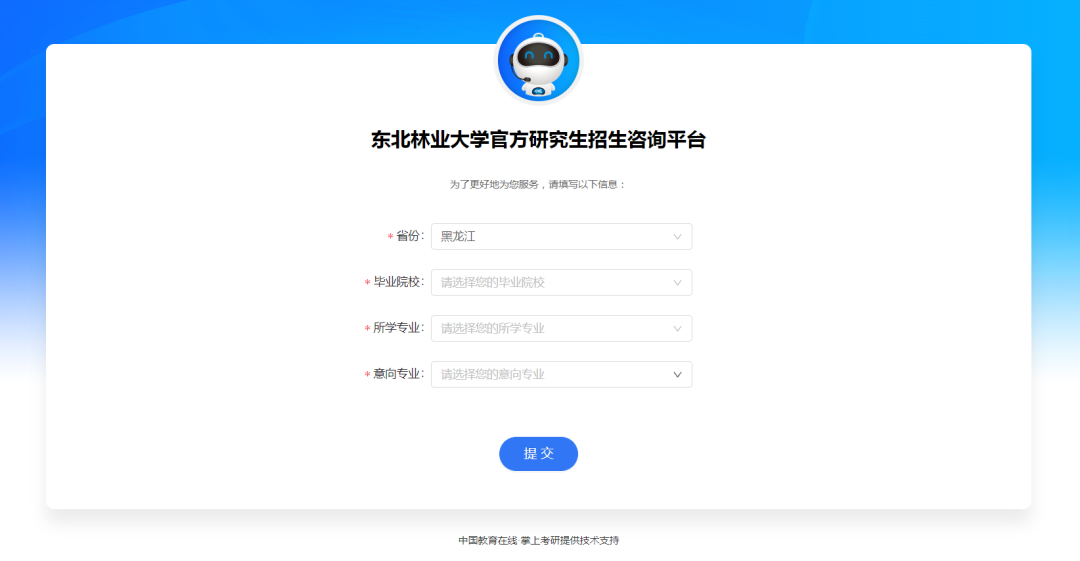Click the 中国教育在线 footer text
The width and height of the screenshot is (1080, 561).
point(488,540)
